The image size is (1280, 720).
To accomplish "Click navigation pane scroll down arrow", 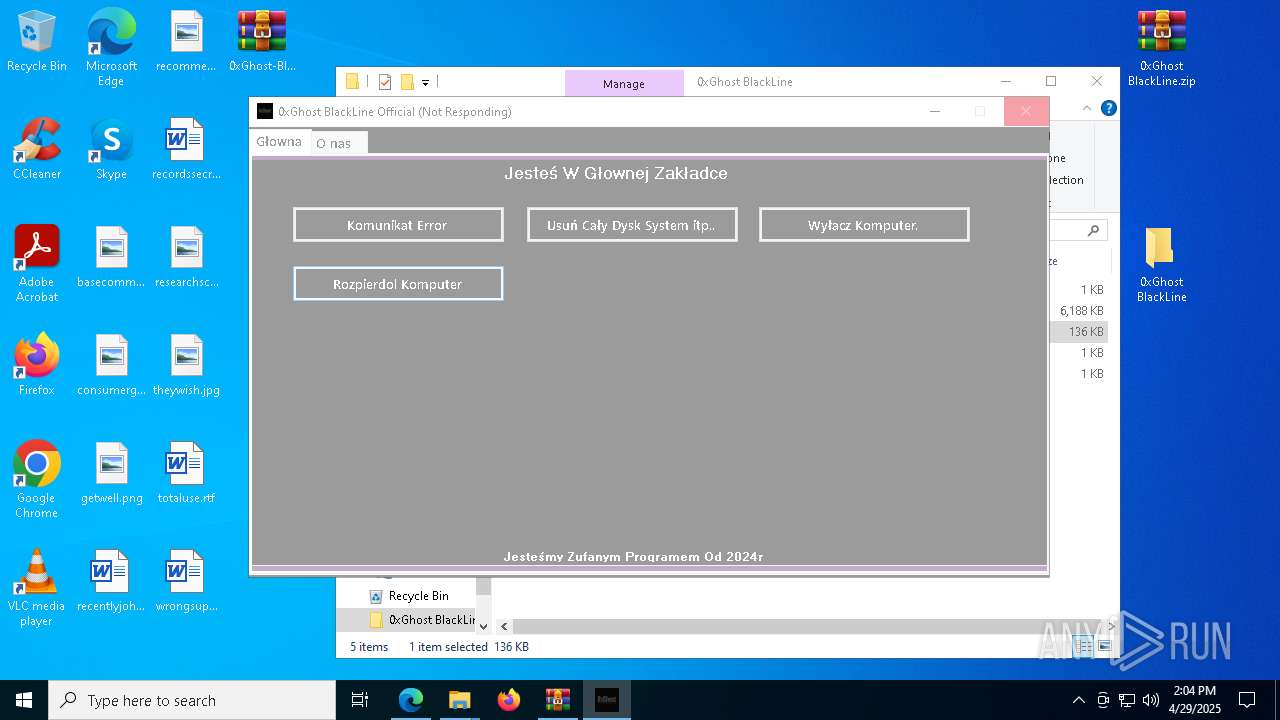I will 483,626.
